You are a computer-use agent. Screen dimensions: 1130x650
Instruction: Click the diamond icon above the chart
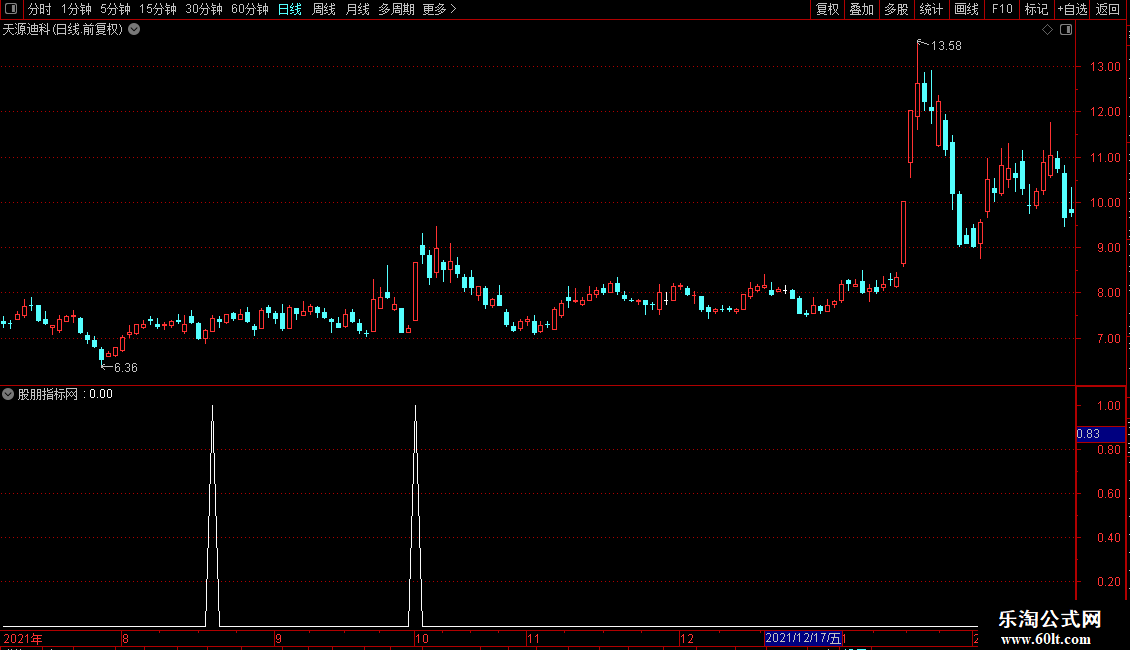click(1047, 30)
